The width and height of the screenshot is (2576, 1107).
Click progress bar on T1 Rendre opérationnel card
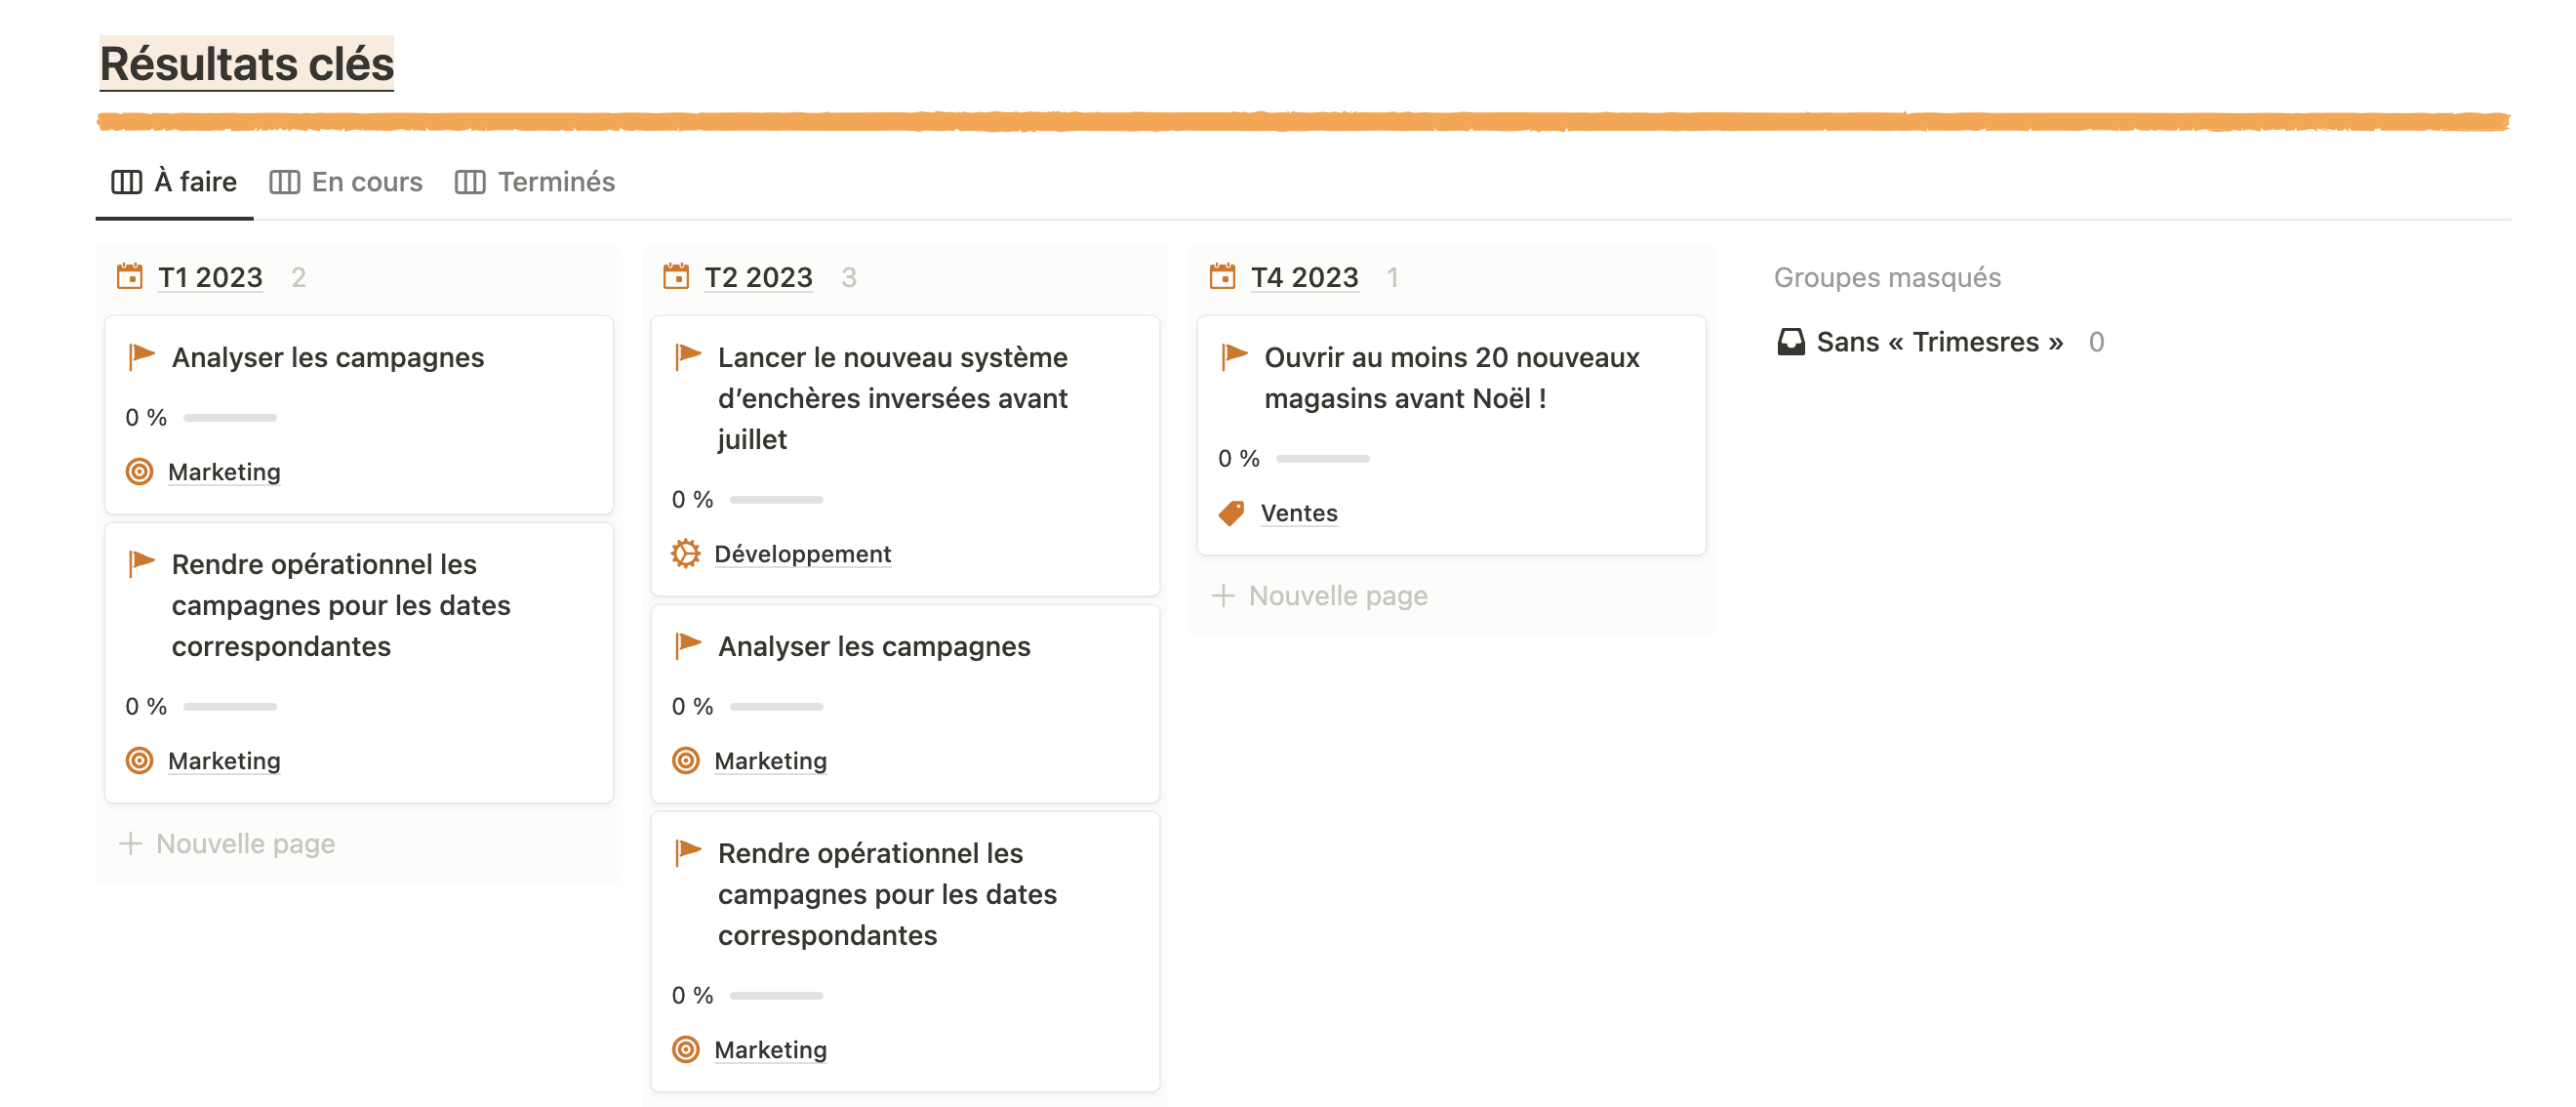click(230, 706)
